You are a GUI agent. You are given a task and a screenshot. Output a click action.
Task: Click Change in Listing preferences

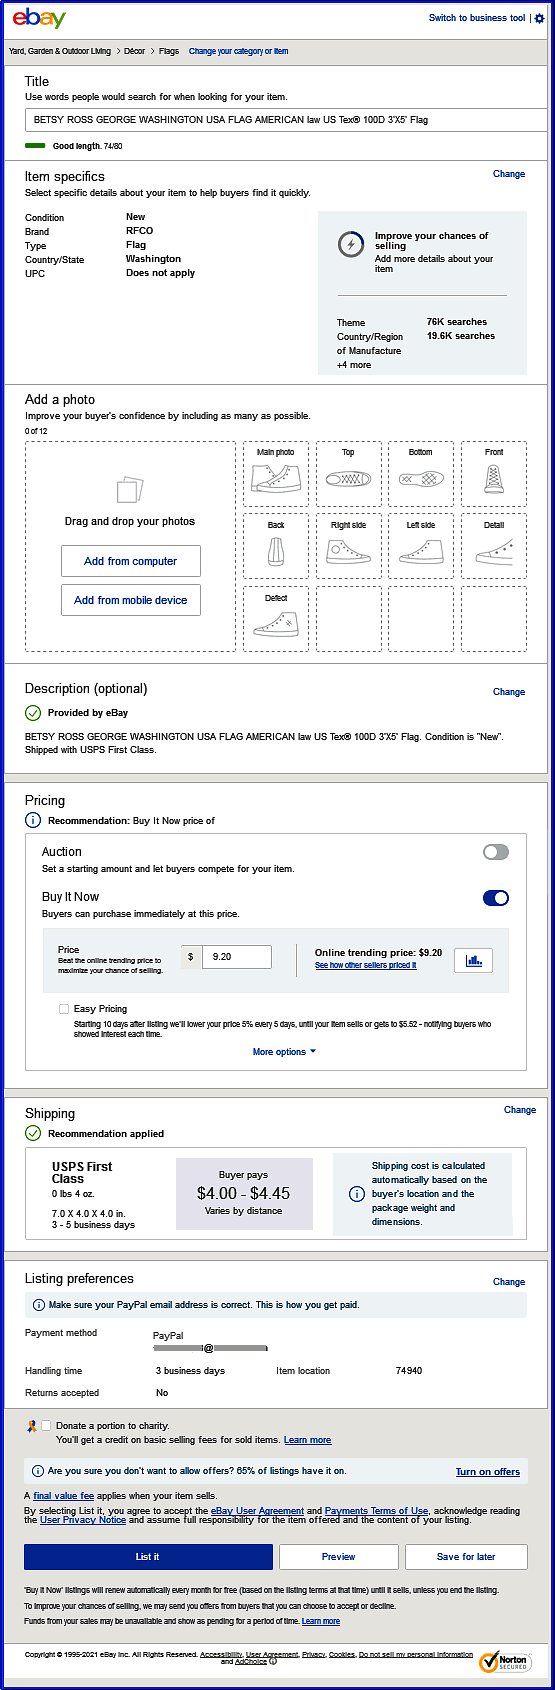tap(509, 1282)
